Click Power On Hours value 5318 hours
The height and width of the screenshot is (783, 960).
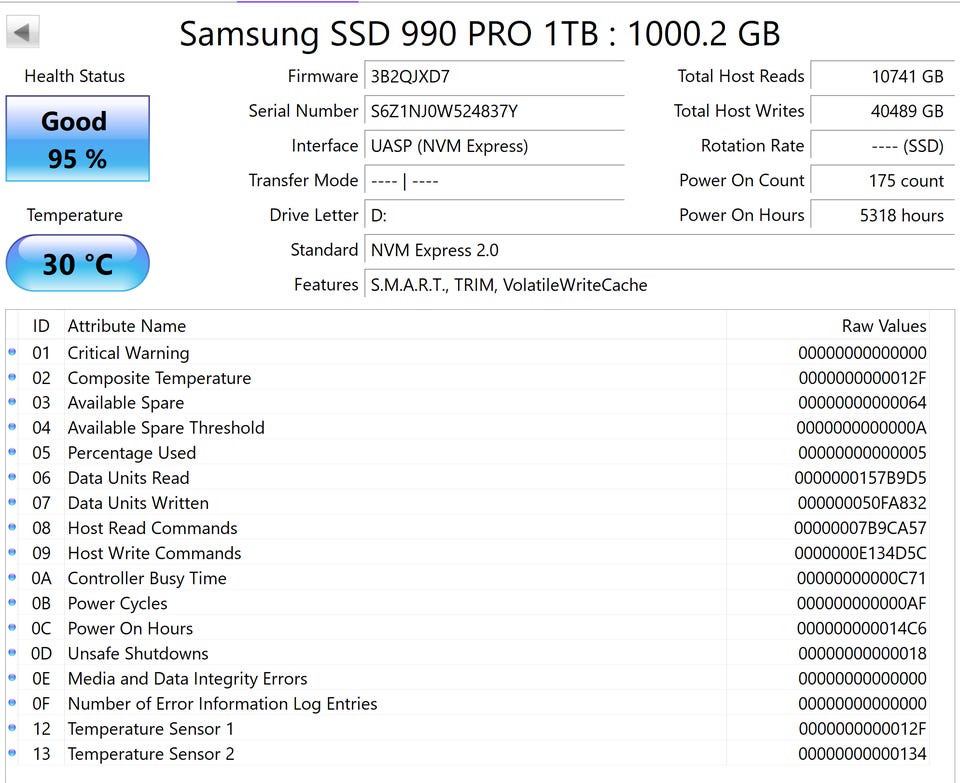click(x=882, y=215)
